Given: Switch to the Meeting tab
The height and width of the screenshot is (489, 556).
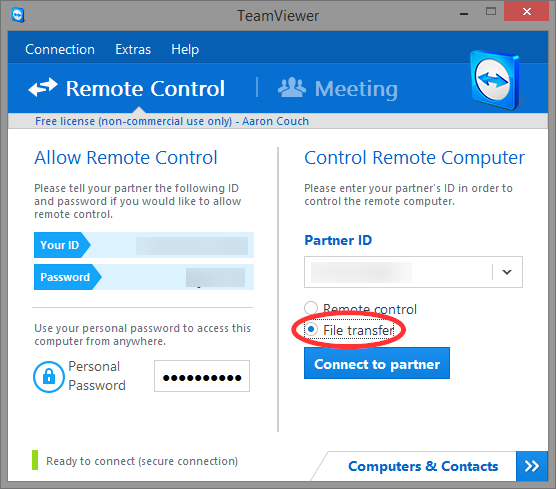Looking at the screenshot, I should (x=338, y=88).
